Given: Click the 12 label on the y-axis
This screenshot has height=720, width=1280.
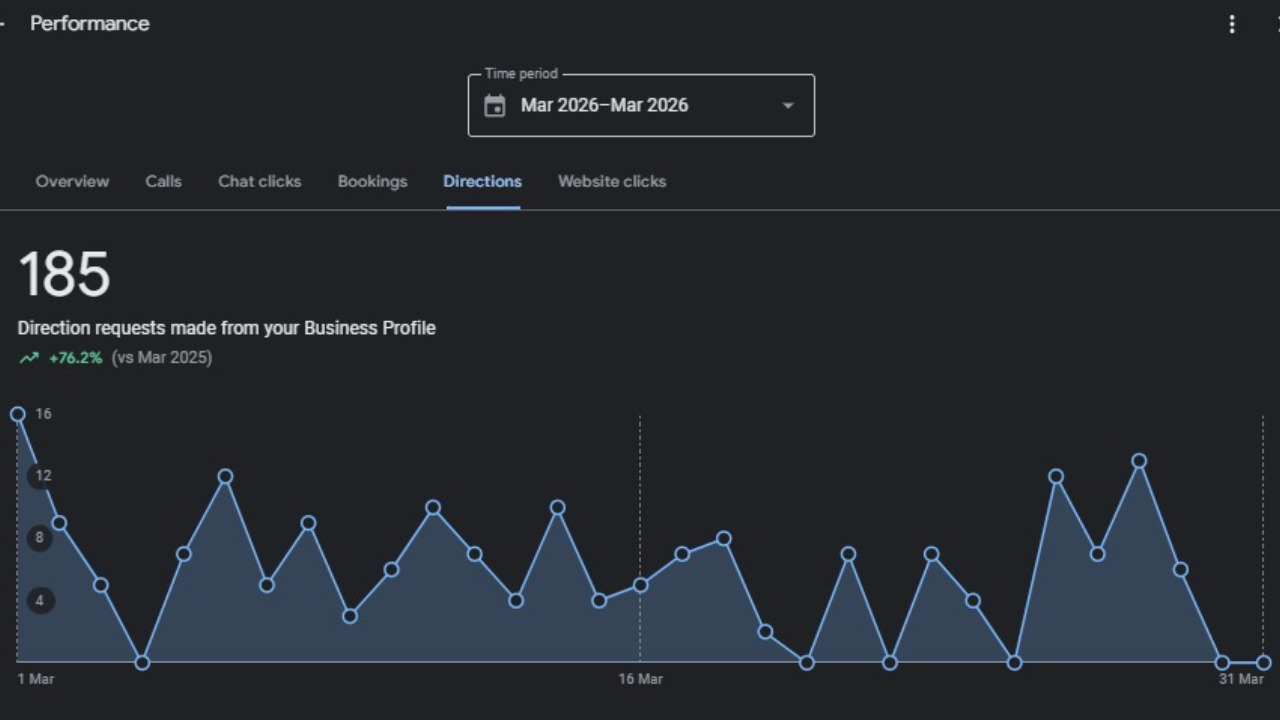Looking at the screenshot, I should pyautogui.click(x=42, y=476).
